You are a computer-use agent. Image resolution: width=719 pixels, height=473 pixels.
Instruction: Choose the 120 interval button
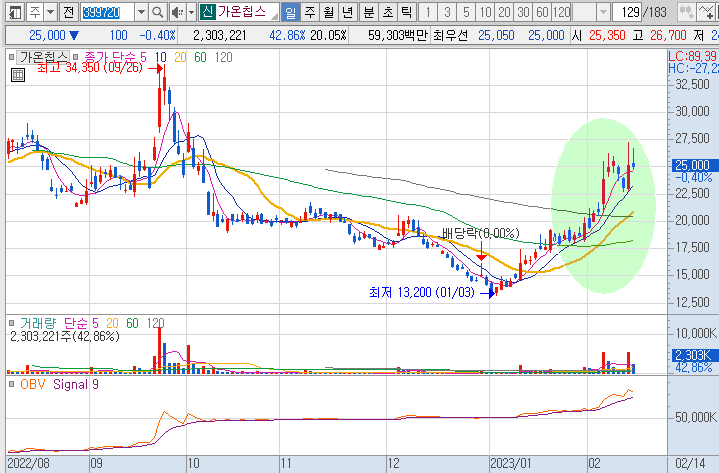(x=561, y=12)
